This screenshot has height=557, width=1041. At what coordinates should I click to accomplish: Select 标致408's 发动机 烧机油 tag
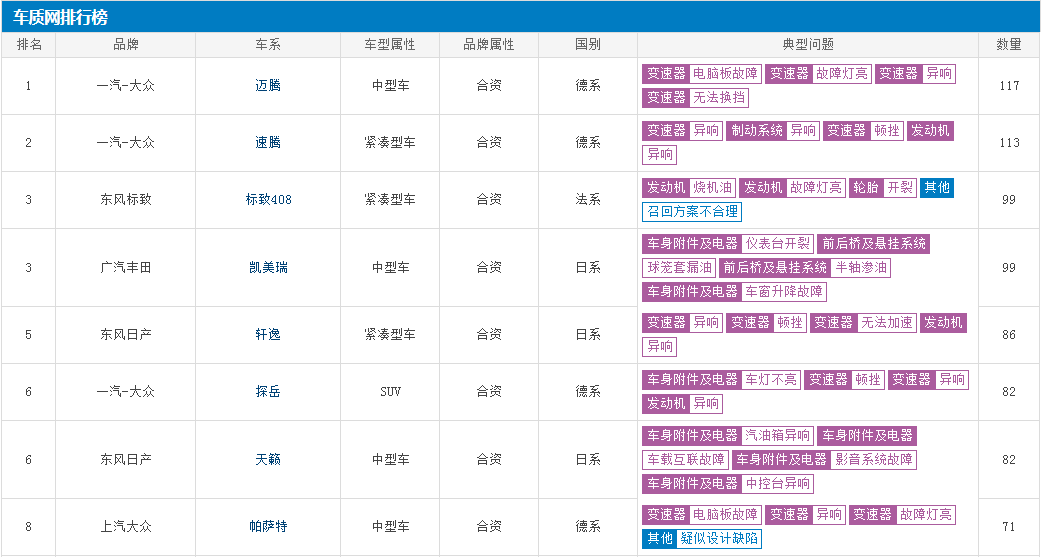point(689,188)
